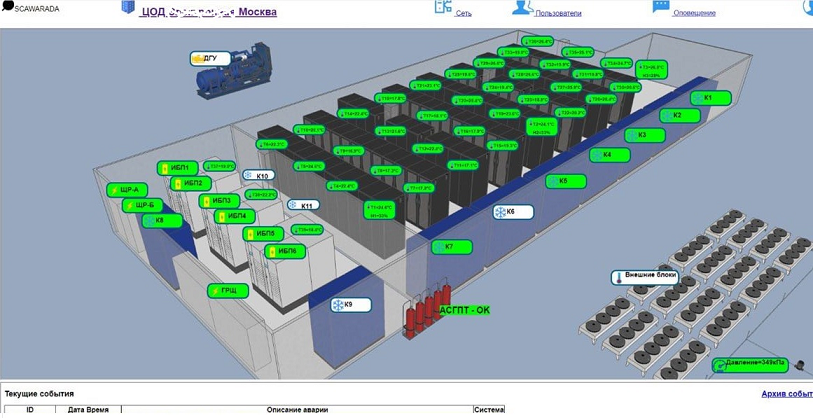Viewport: 813px width, 418px height.
Task: Click the АСГПТ - OK fire suppression status
Action: pos(465,310)
